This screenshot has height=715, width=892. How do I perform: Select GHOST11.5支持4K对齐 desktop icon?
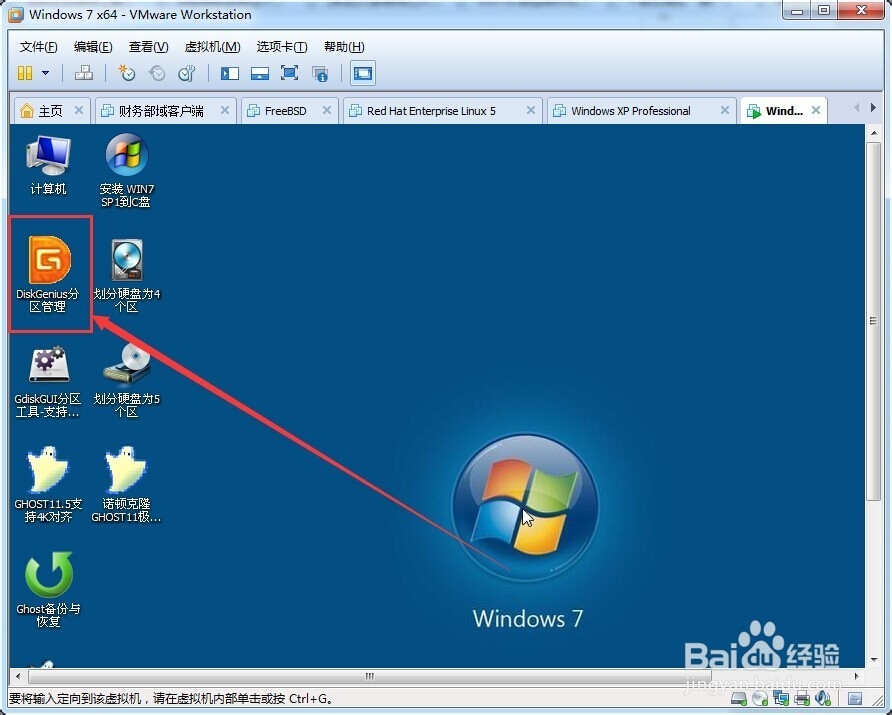pos(48,485)
